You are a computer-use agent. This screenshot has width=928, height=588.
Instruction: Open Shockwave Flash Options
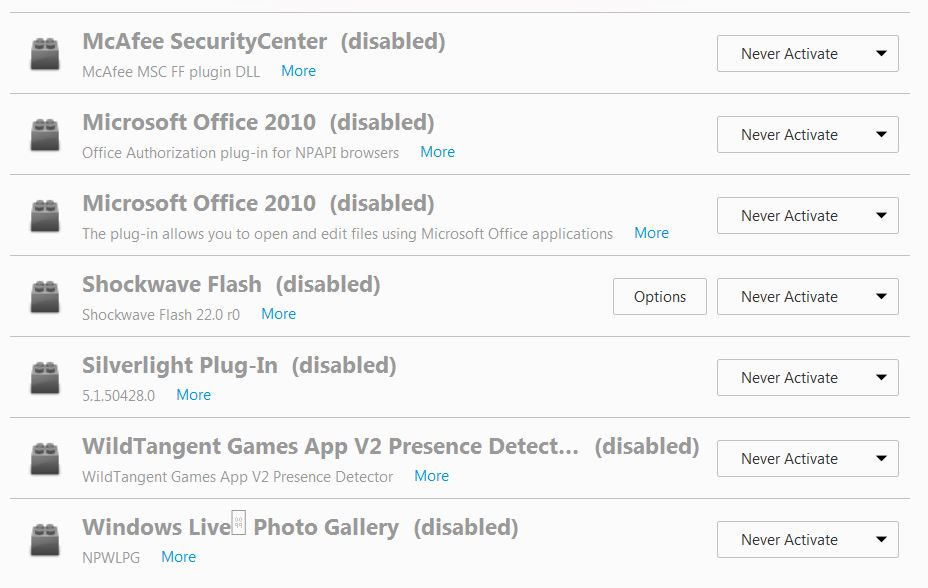point(659,297)
